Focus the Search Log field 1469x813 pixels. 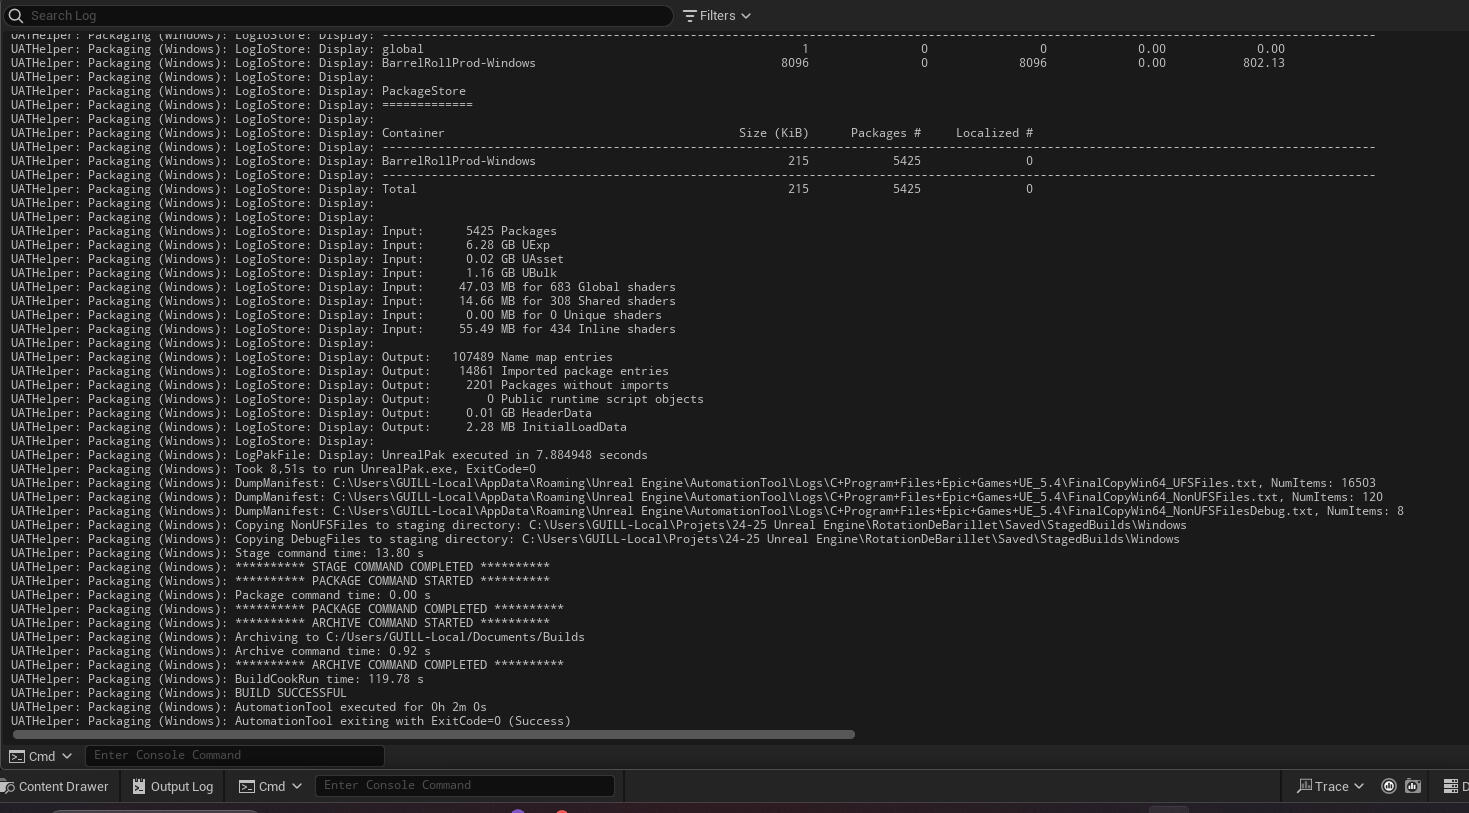pyautogui.click(x=340, y=16)
